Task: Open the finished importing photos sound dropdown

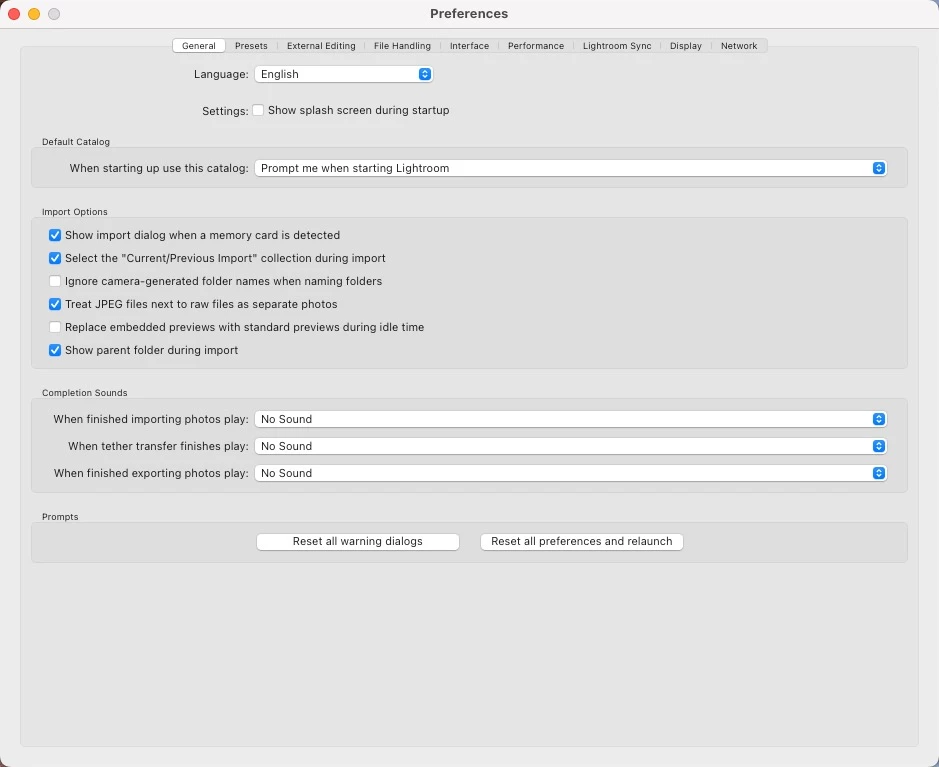Action: tap(570, 419)
